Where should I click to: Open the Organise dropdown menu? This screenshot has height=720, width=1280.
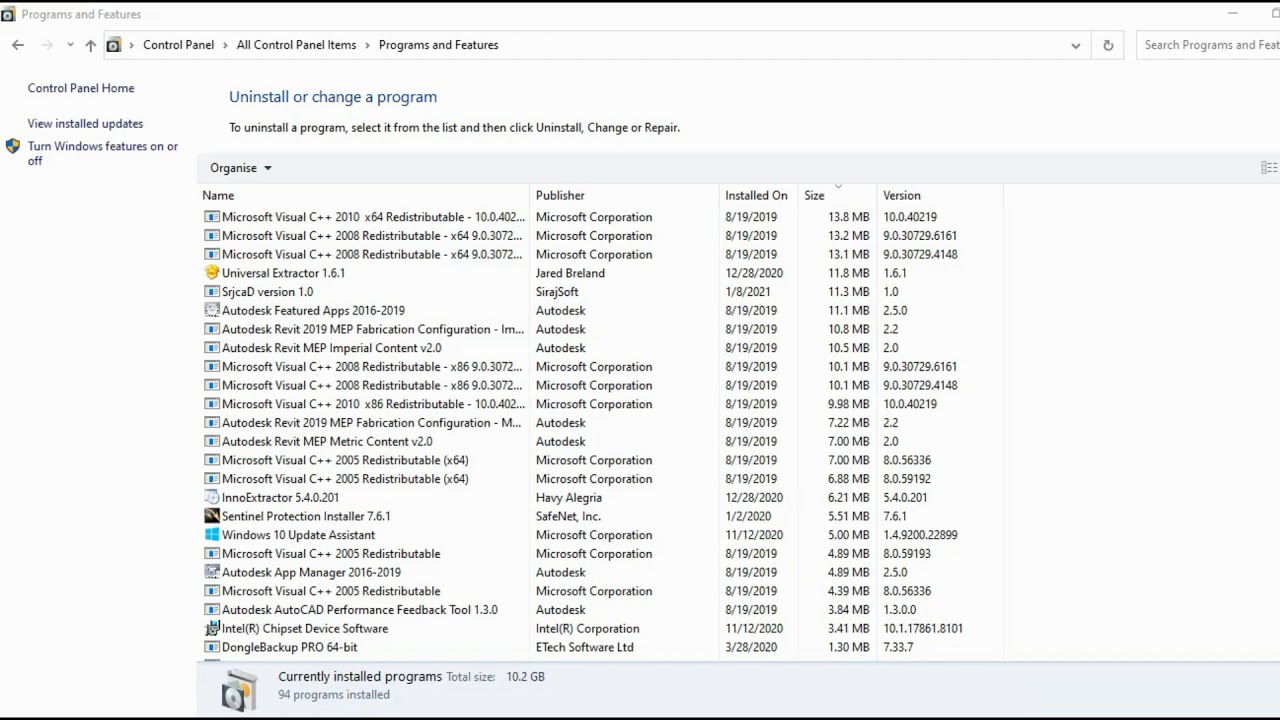click(240, 168)
